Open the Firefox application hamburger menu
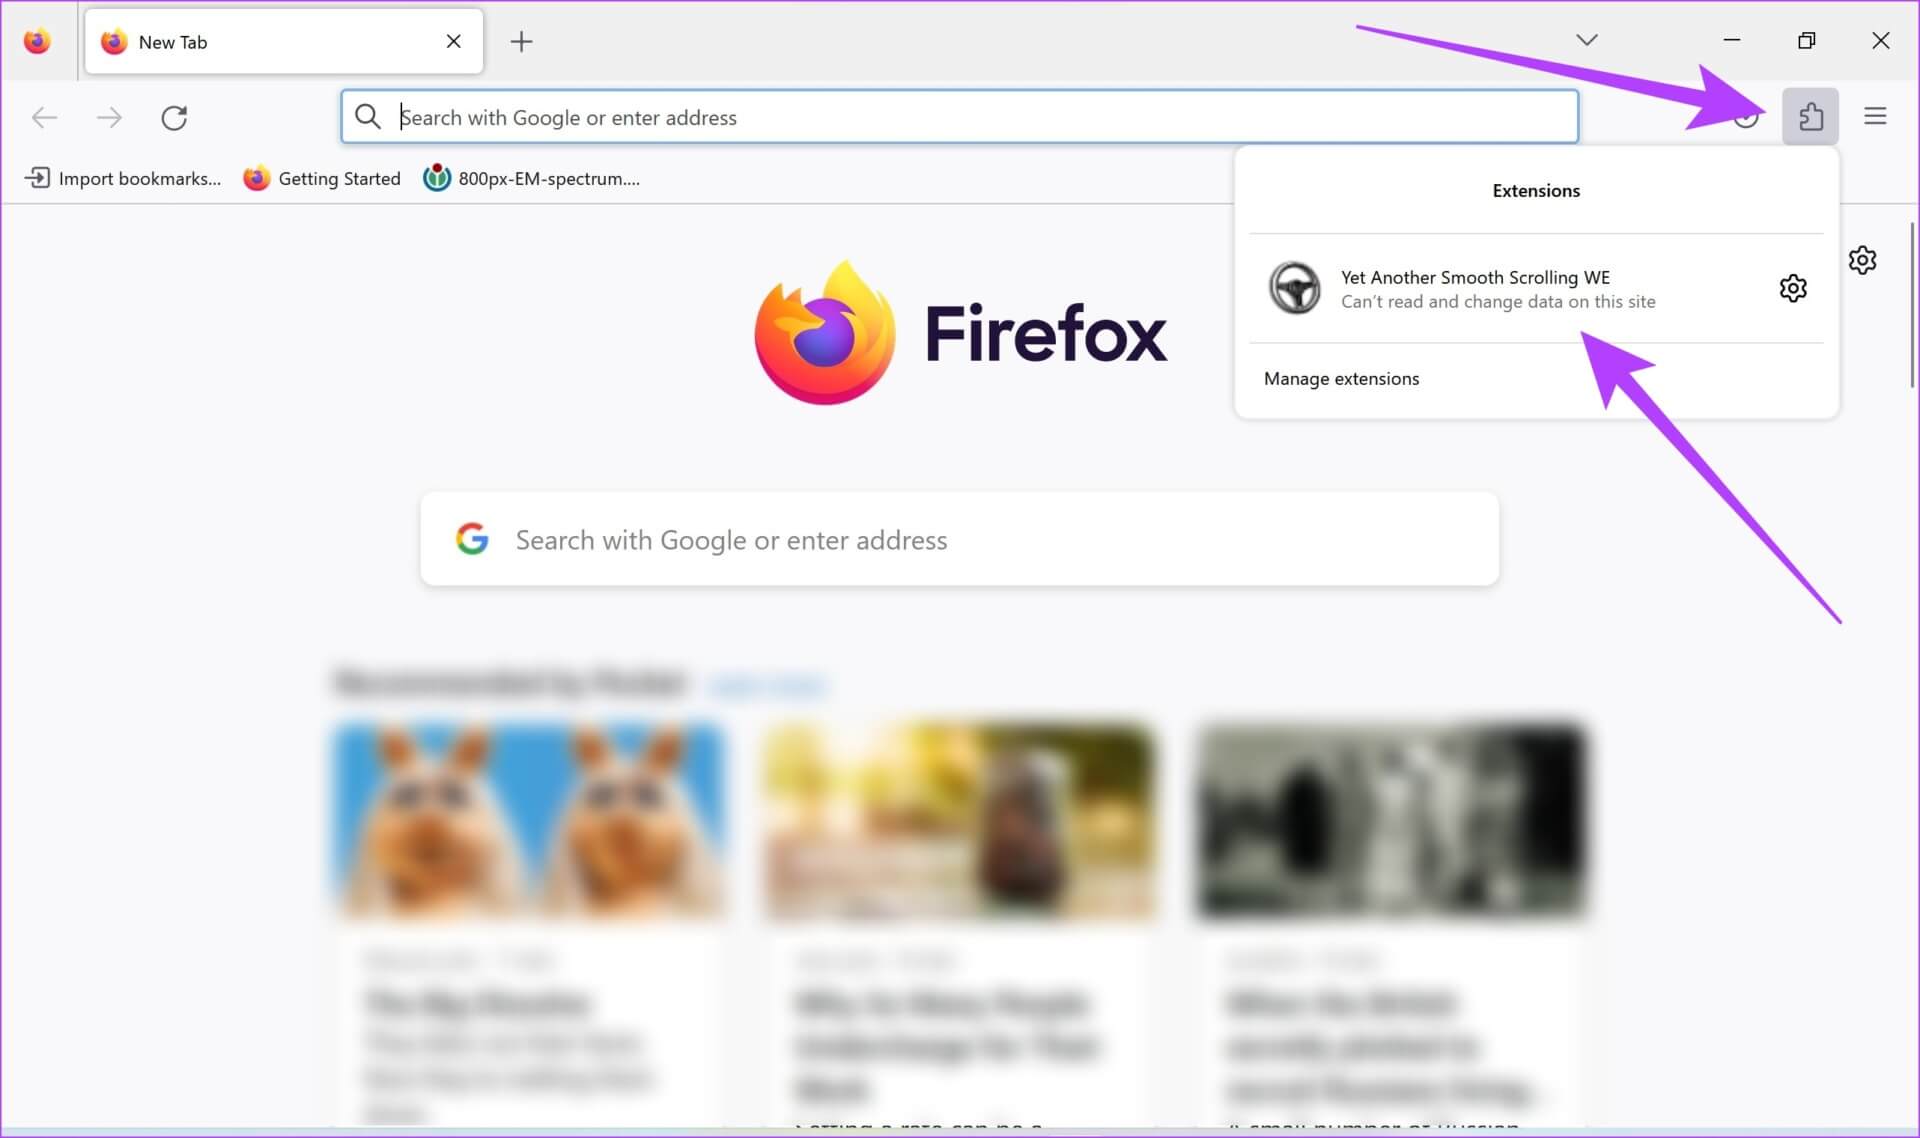The image size is (1920, 1138). point(1875,117)
